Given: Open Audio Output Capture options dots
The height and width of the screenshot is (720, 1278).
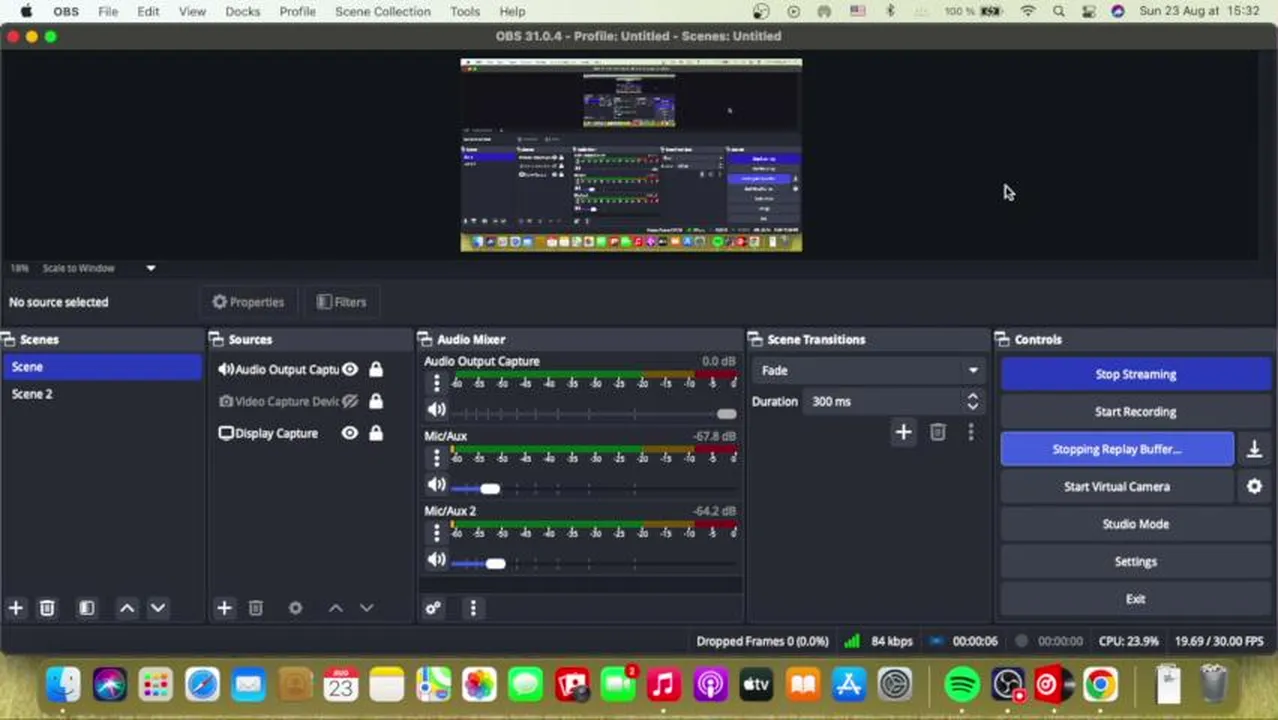Looking at the screenshot, I should tap(436, 383).
